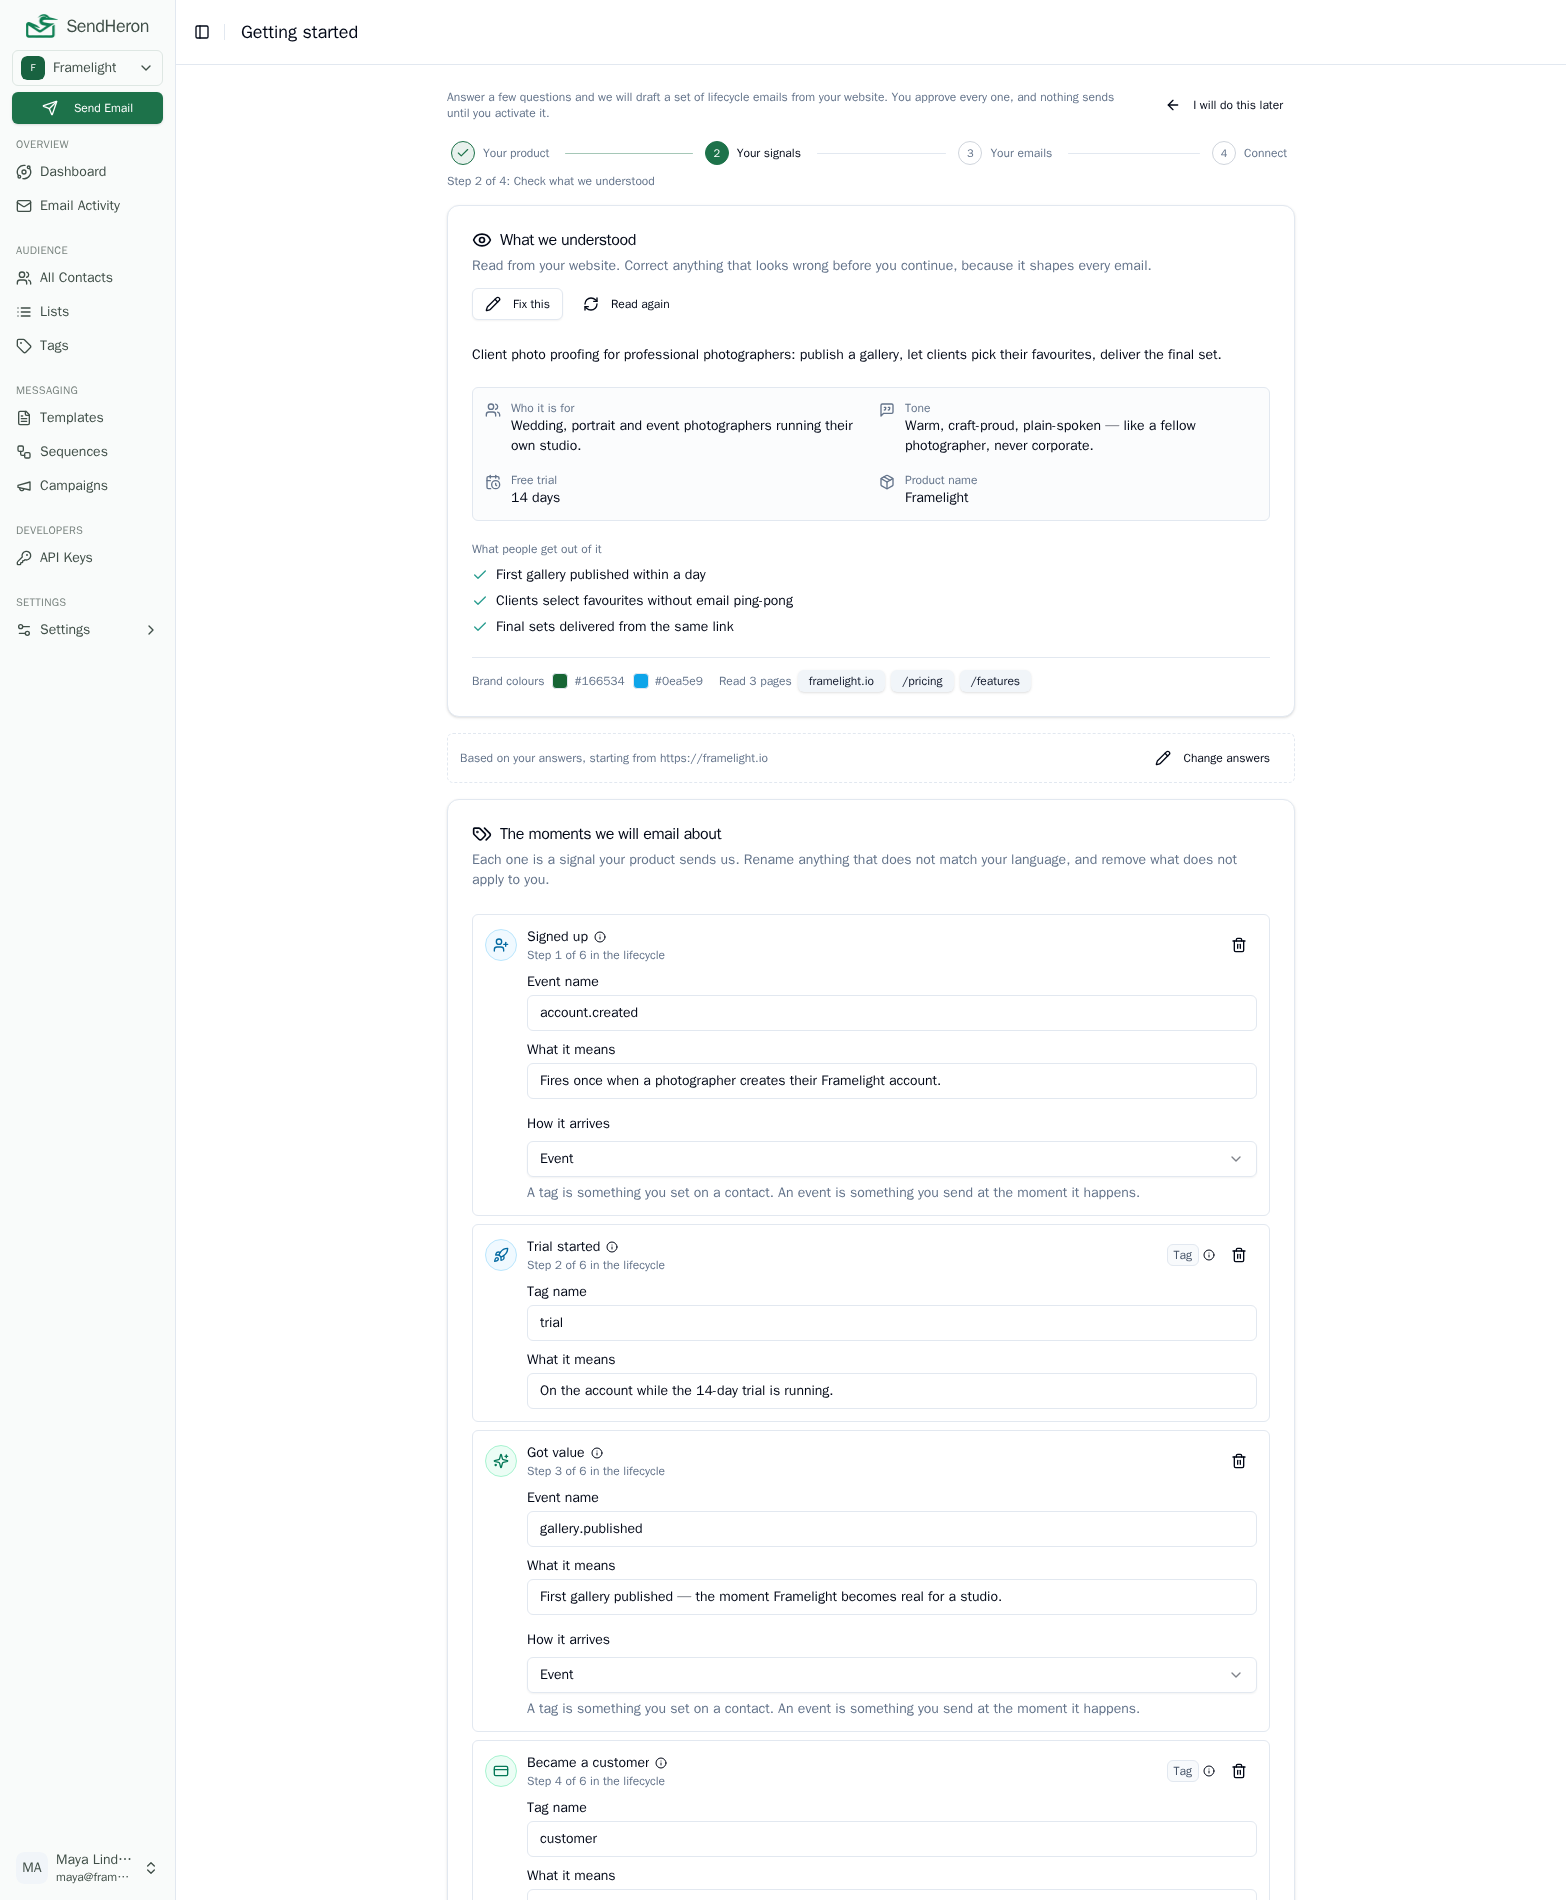Click the Send Email button

click(x=87, y=108)
